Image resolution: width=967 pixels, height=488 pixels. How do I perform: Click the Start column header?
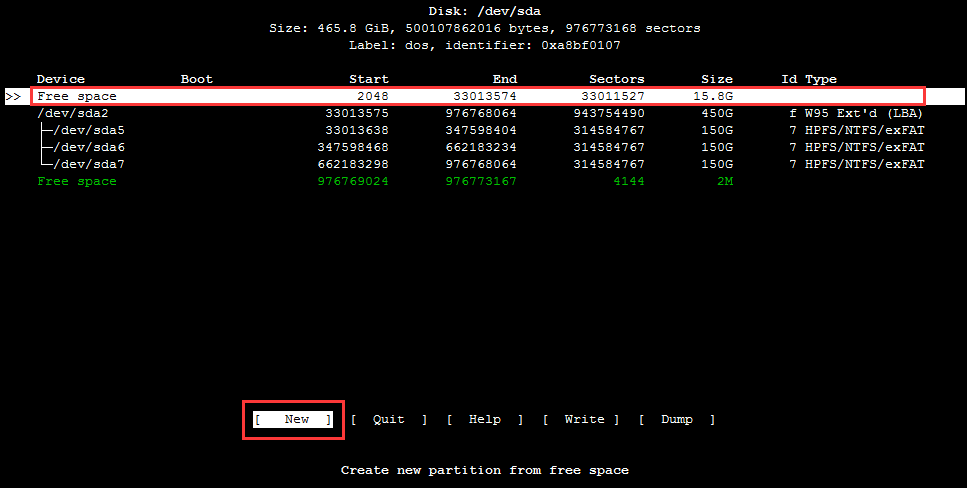(x=368, y=79)
